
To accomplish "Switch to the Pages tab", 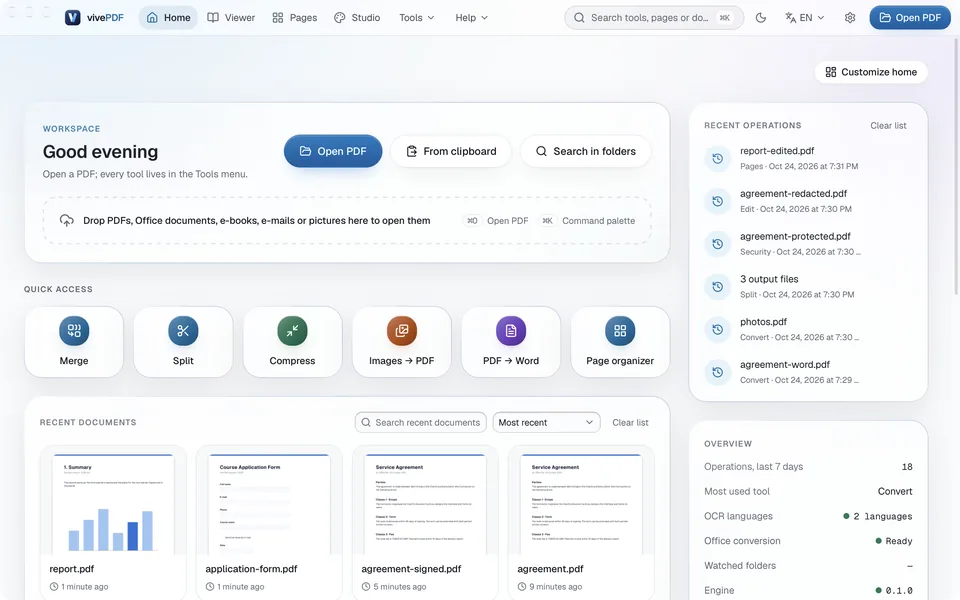I will pyautogui.click(x=294, y=18).
